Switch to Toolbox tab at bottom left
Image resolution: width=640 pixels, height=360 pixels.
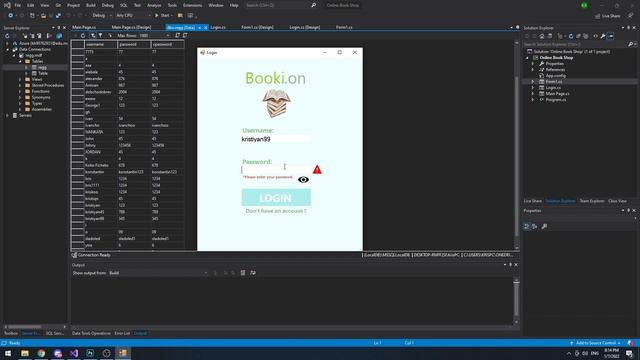[x=11, y=333]
